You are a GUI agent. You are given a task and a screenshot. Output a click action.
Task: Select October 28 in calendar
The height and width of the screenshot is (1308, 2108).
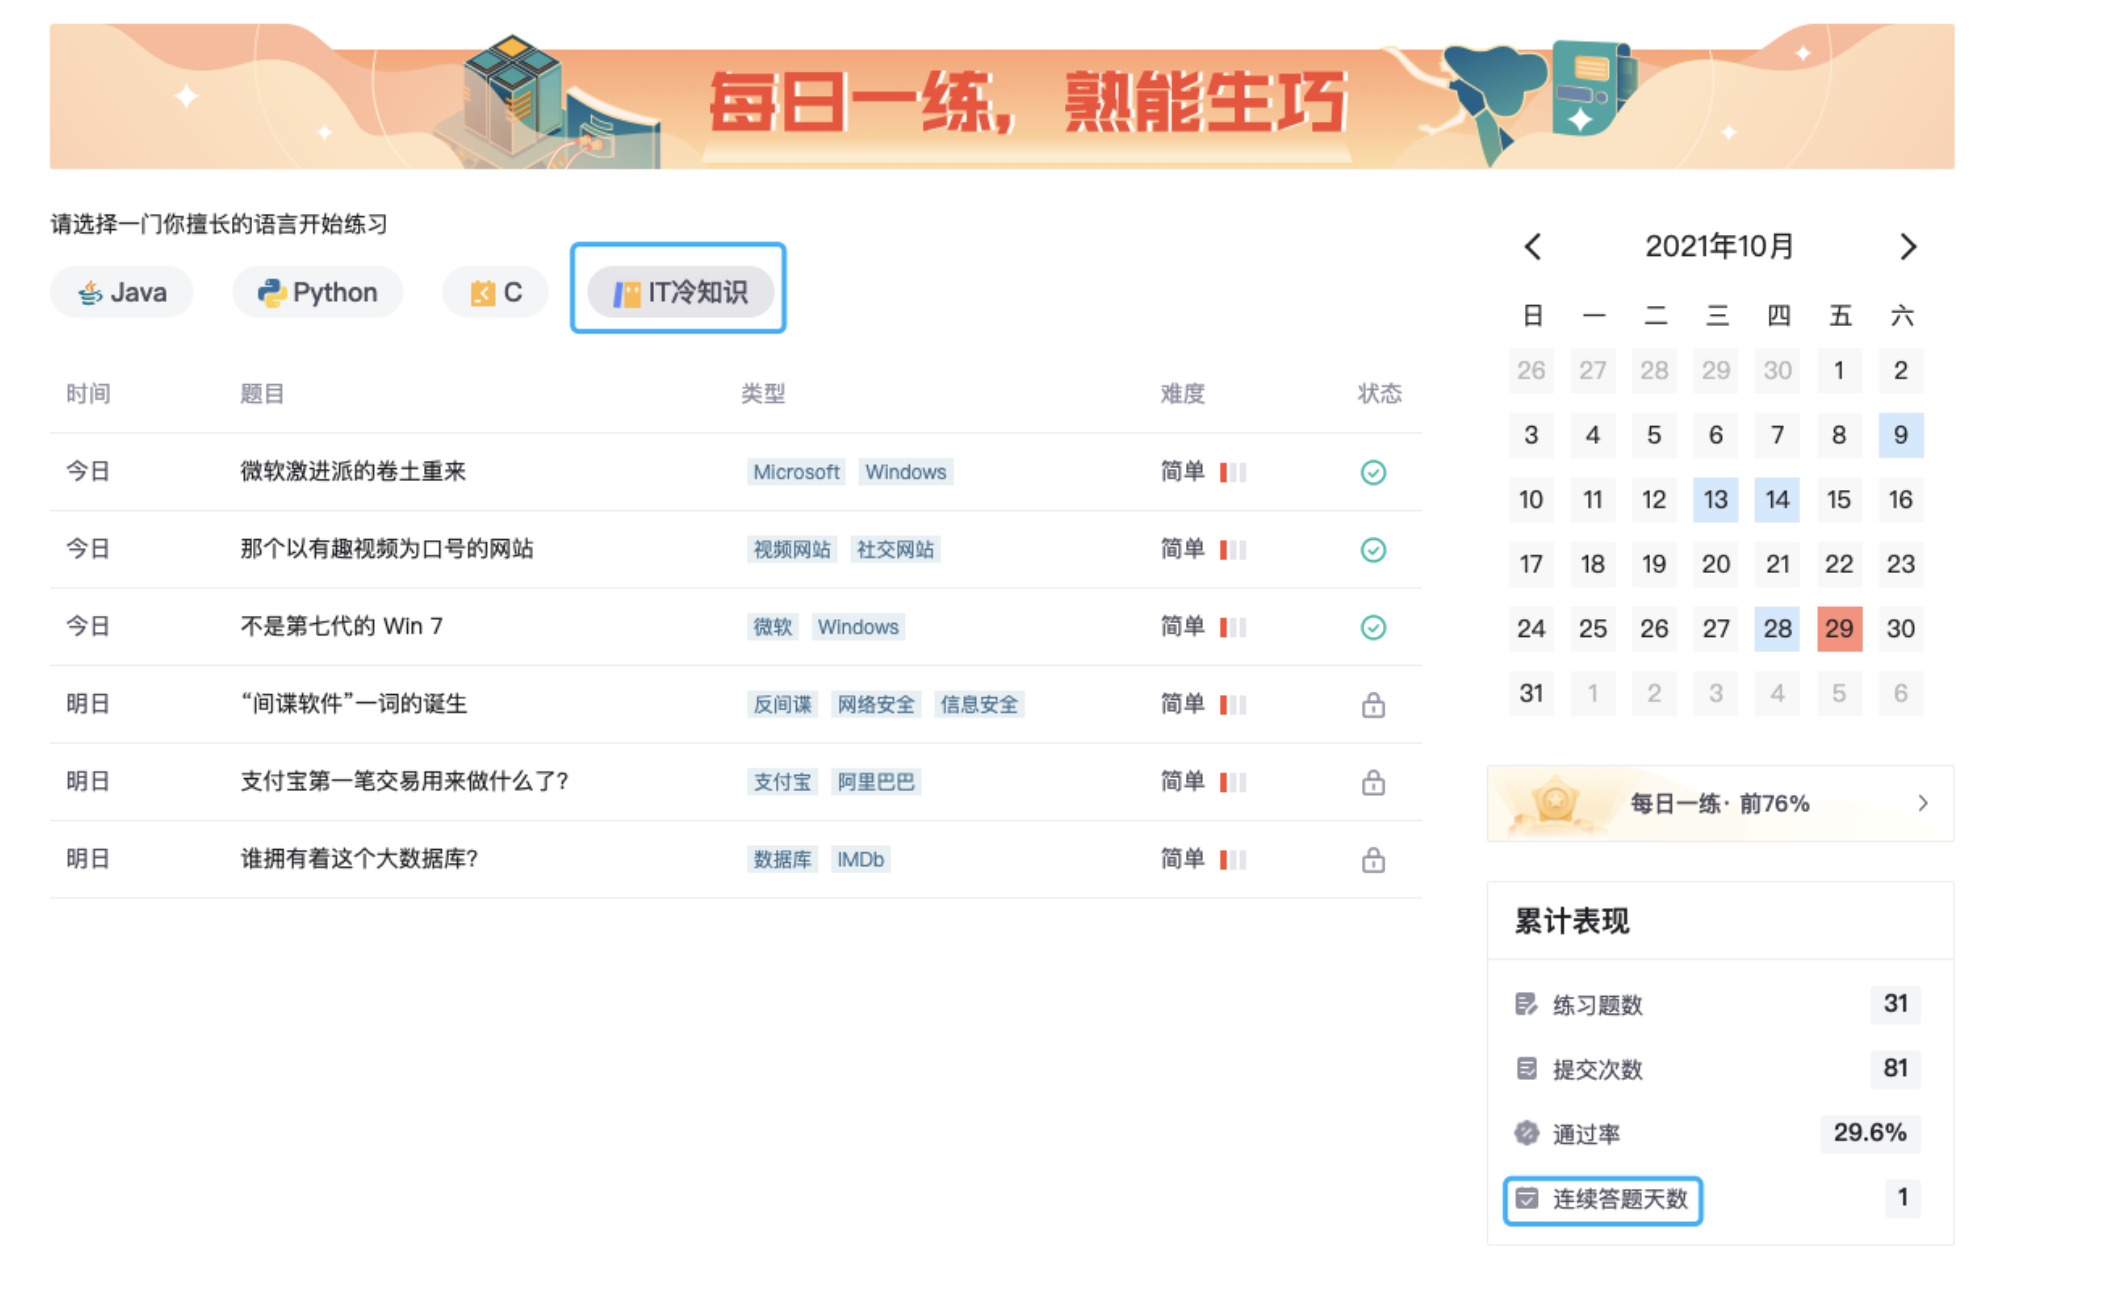pyautogui.click(x=1777, y=629)
